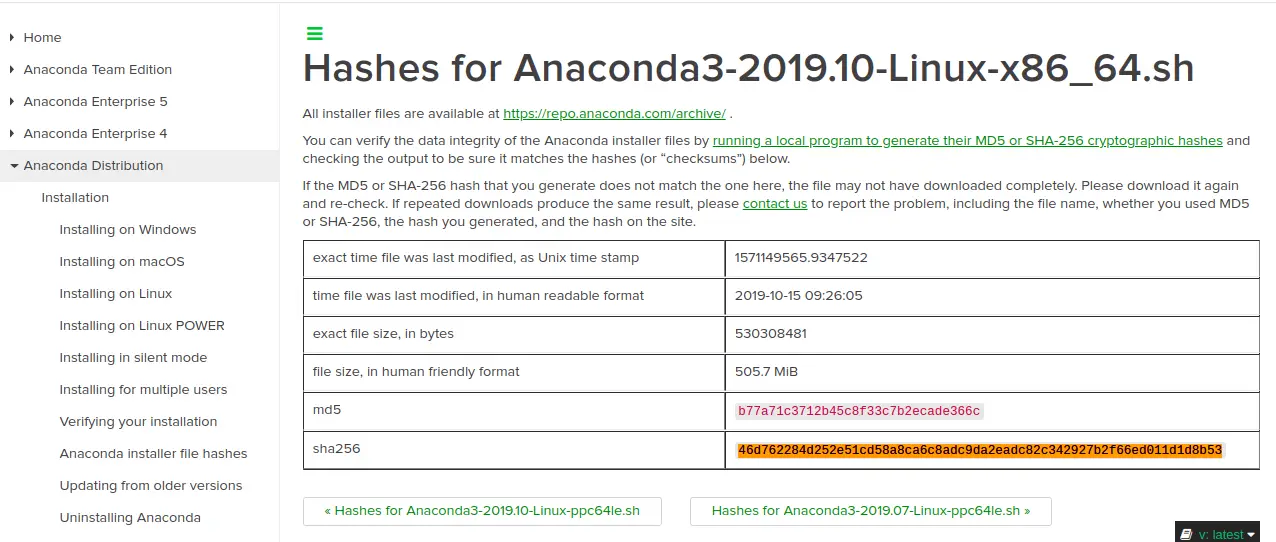Expand Anaconda Enterprise 5 section
Viewport: 1276px width, 542px height.
12,102
